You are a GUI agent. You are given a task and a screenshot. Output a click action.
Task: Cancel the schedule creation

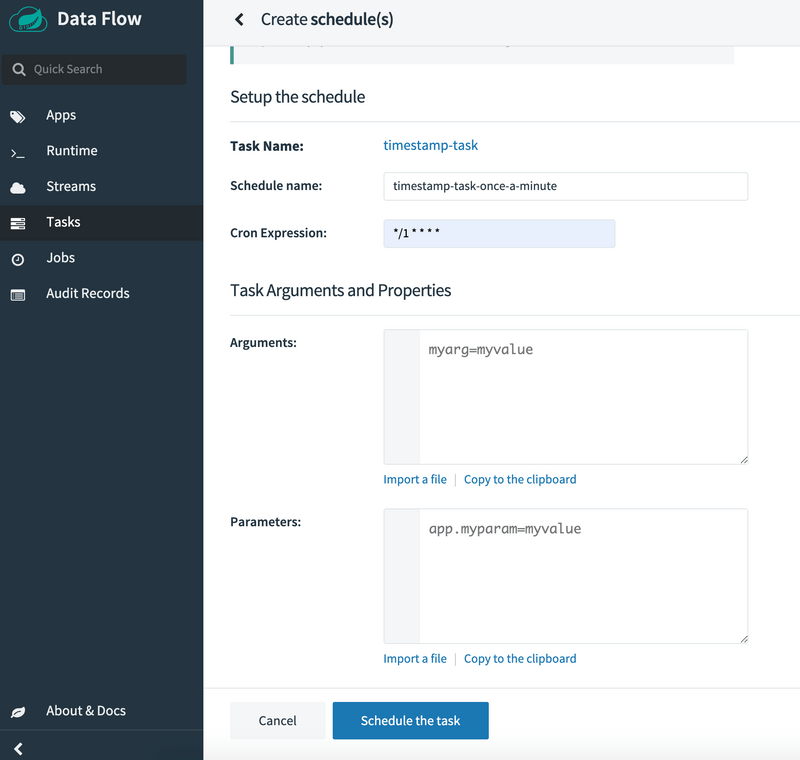pos(278,720)
